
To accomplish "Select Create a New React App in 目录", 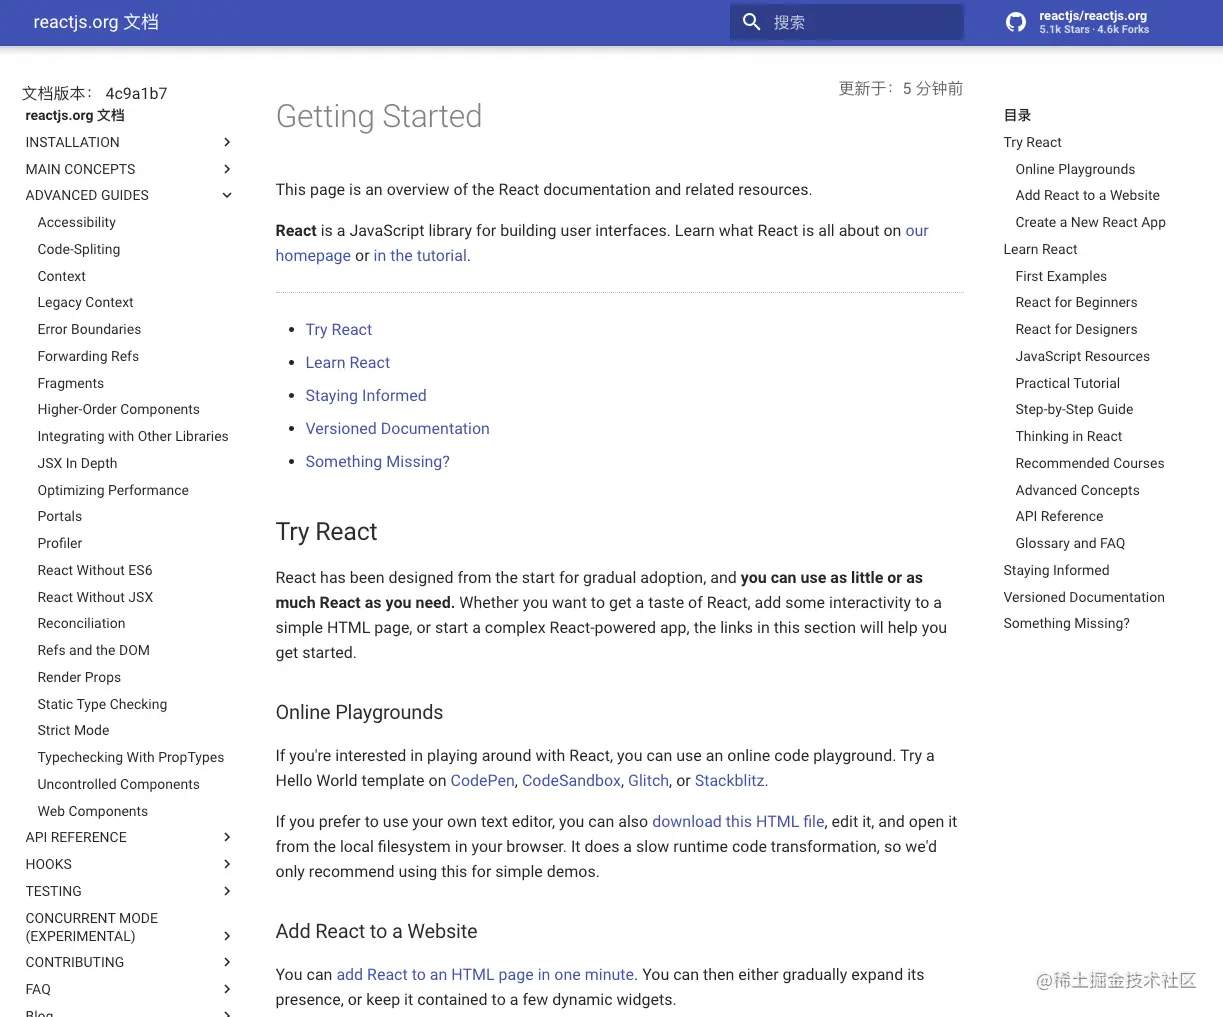I will point(1090,222).
